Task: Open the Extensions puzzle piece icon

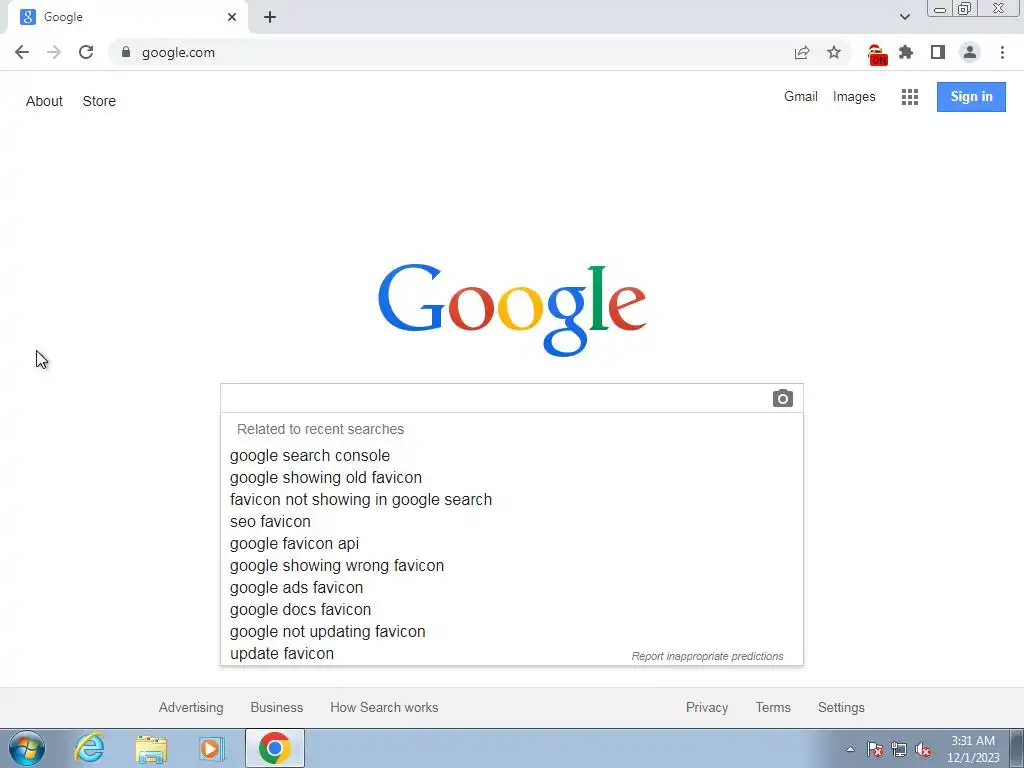Action: click(x=906, y=52)
